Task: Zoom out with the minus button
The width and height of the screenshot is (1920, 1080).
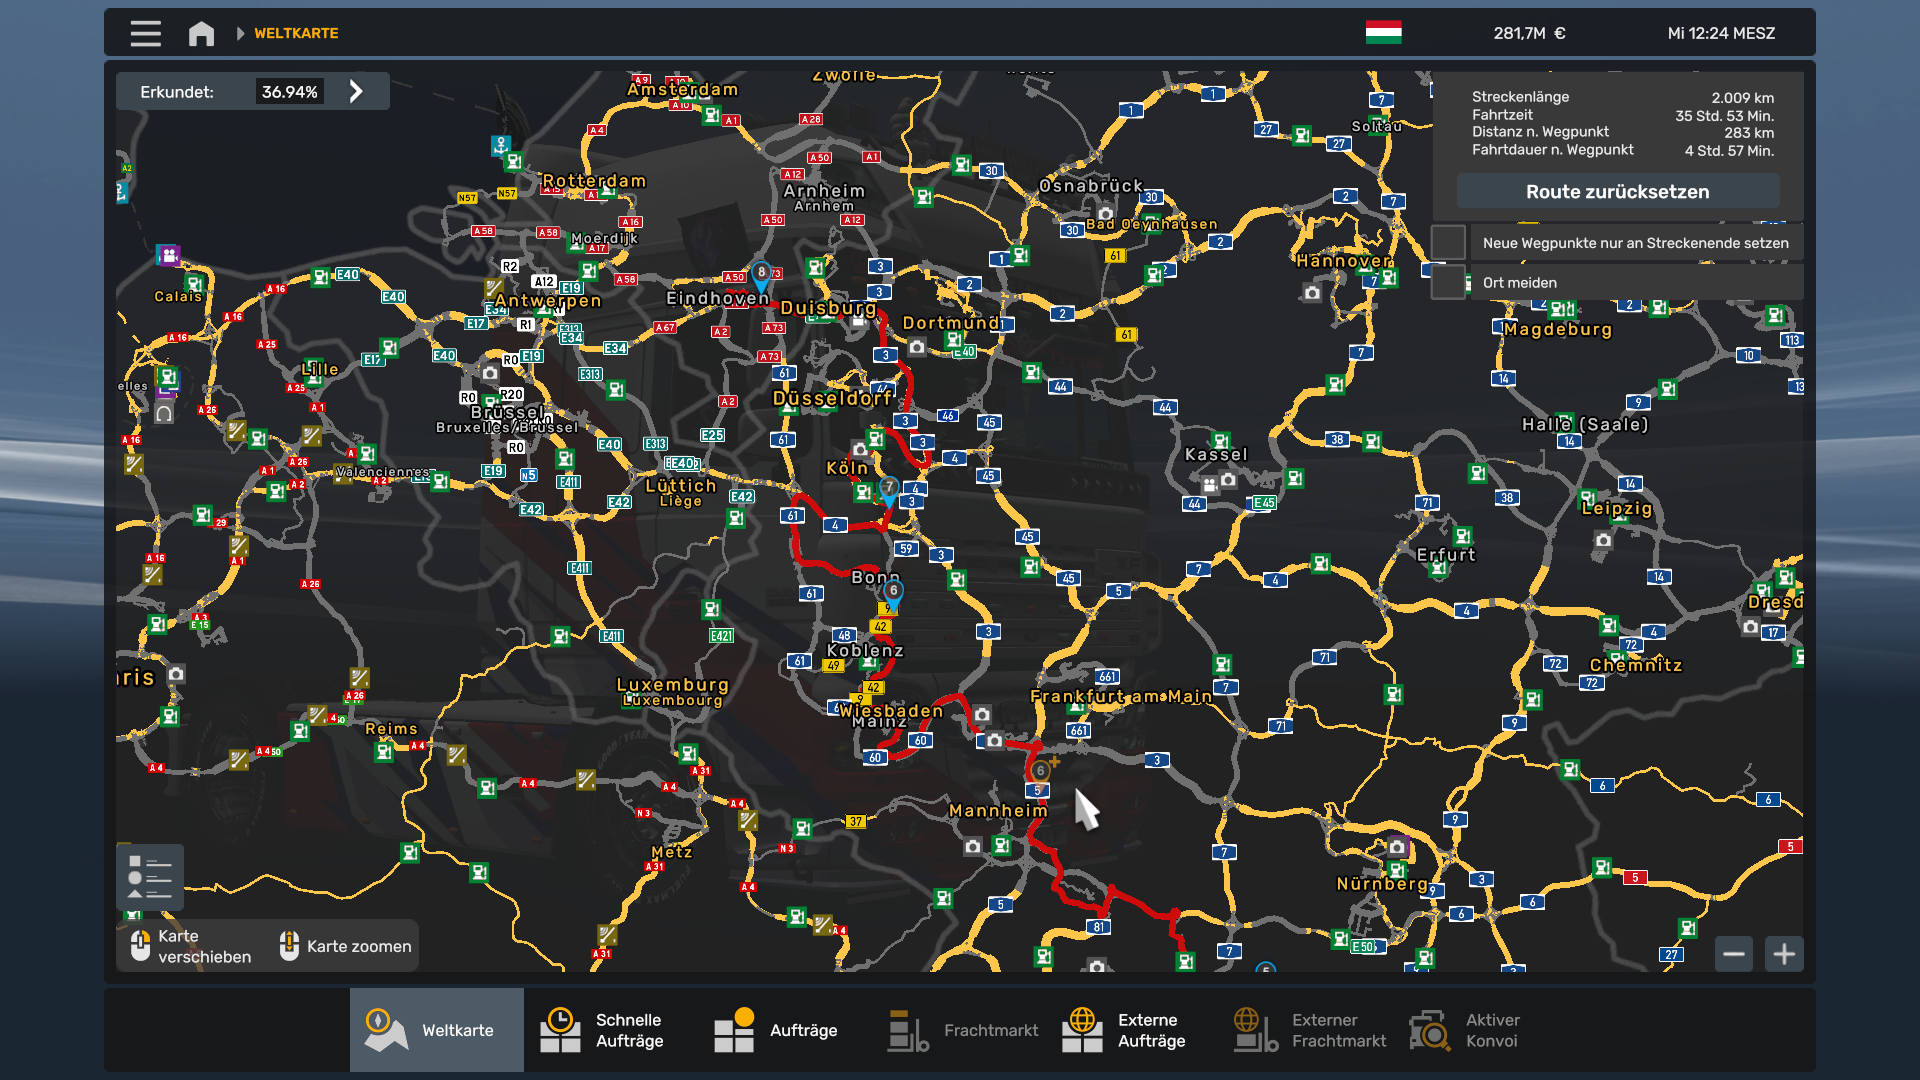Action: pos(1734,954)
